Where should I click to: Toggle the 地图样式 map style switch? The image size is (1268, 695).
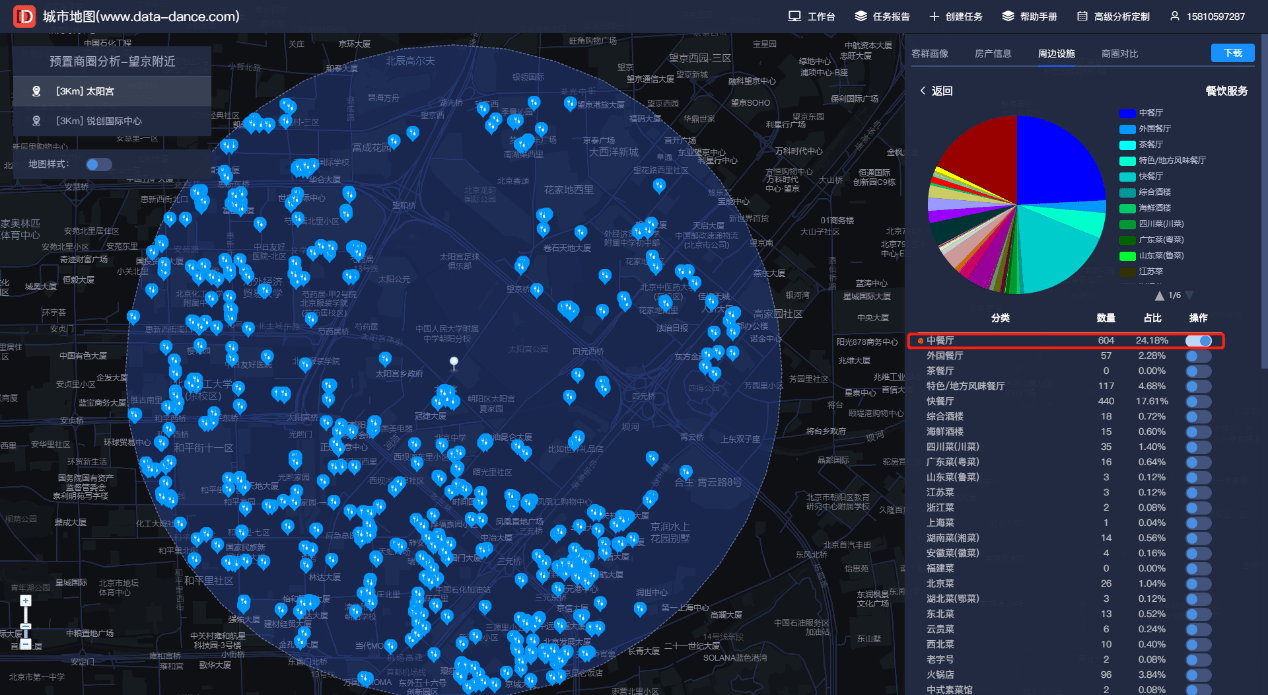click(98, 164)
